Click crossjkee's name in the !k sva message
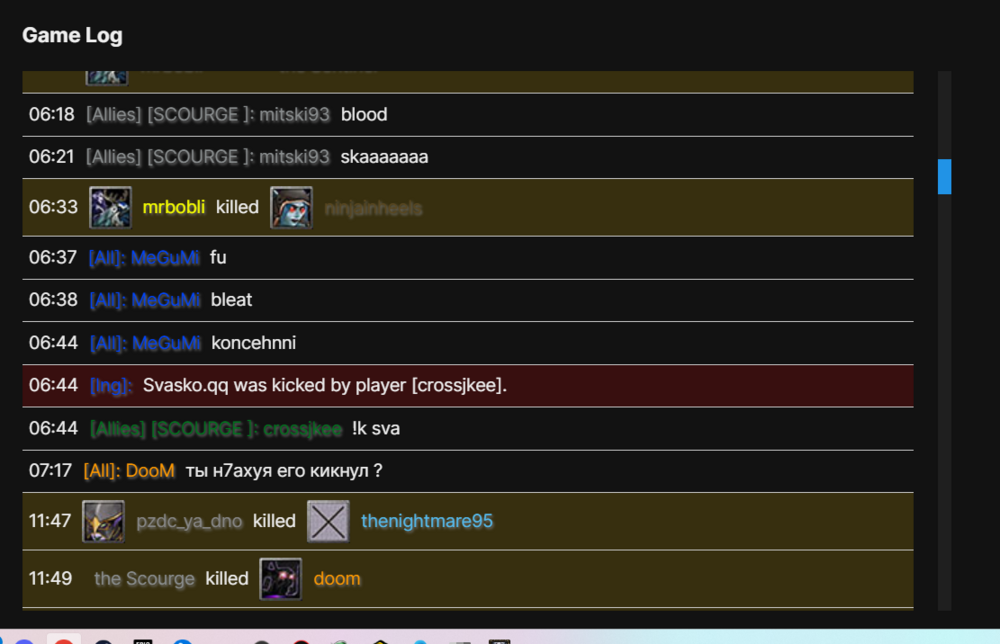 coord(302,428)
